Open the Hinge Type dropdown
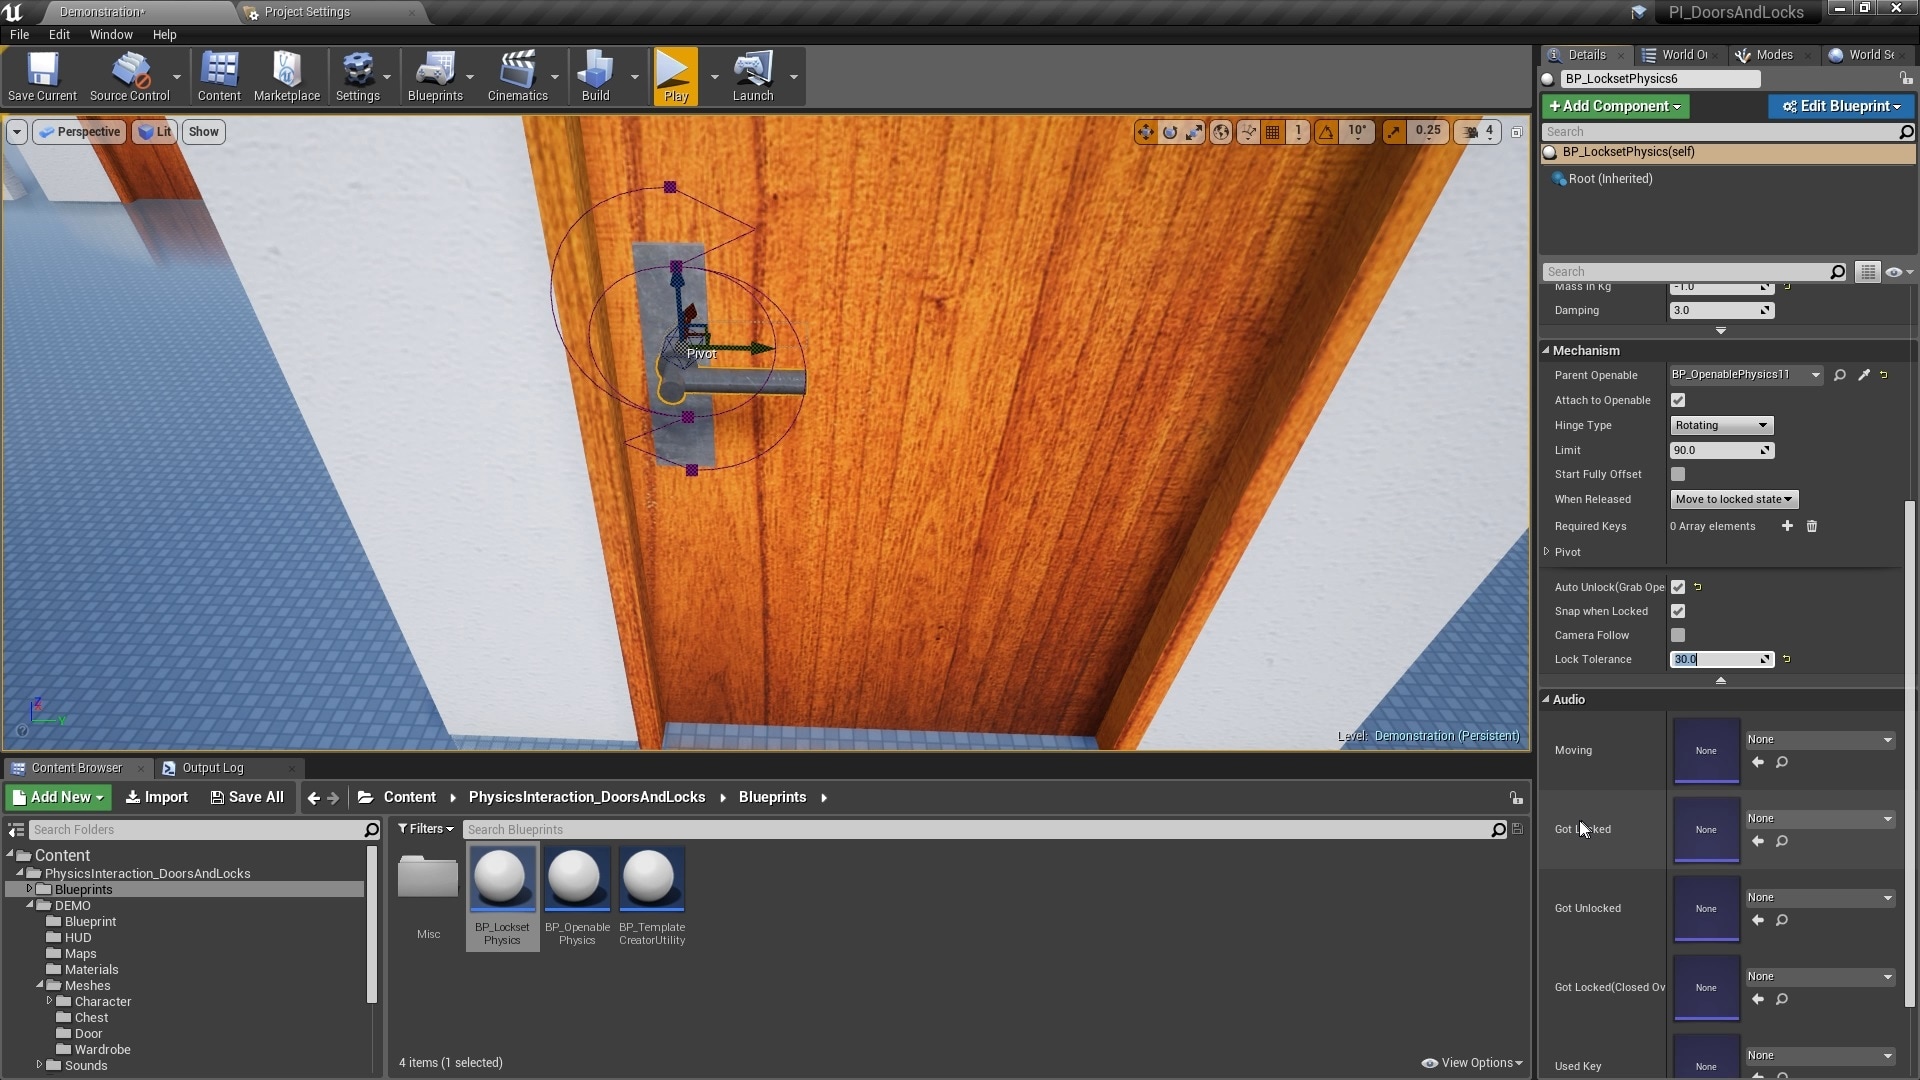Viewport: 1920px width, 1080px height. [1719, 425]
